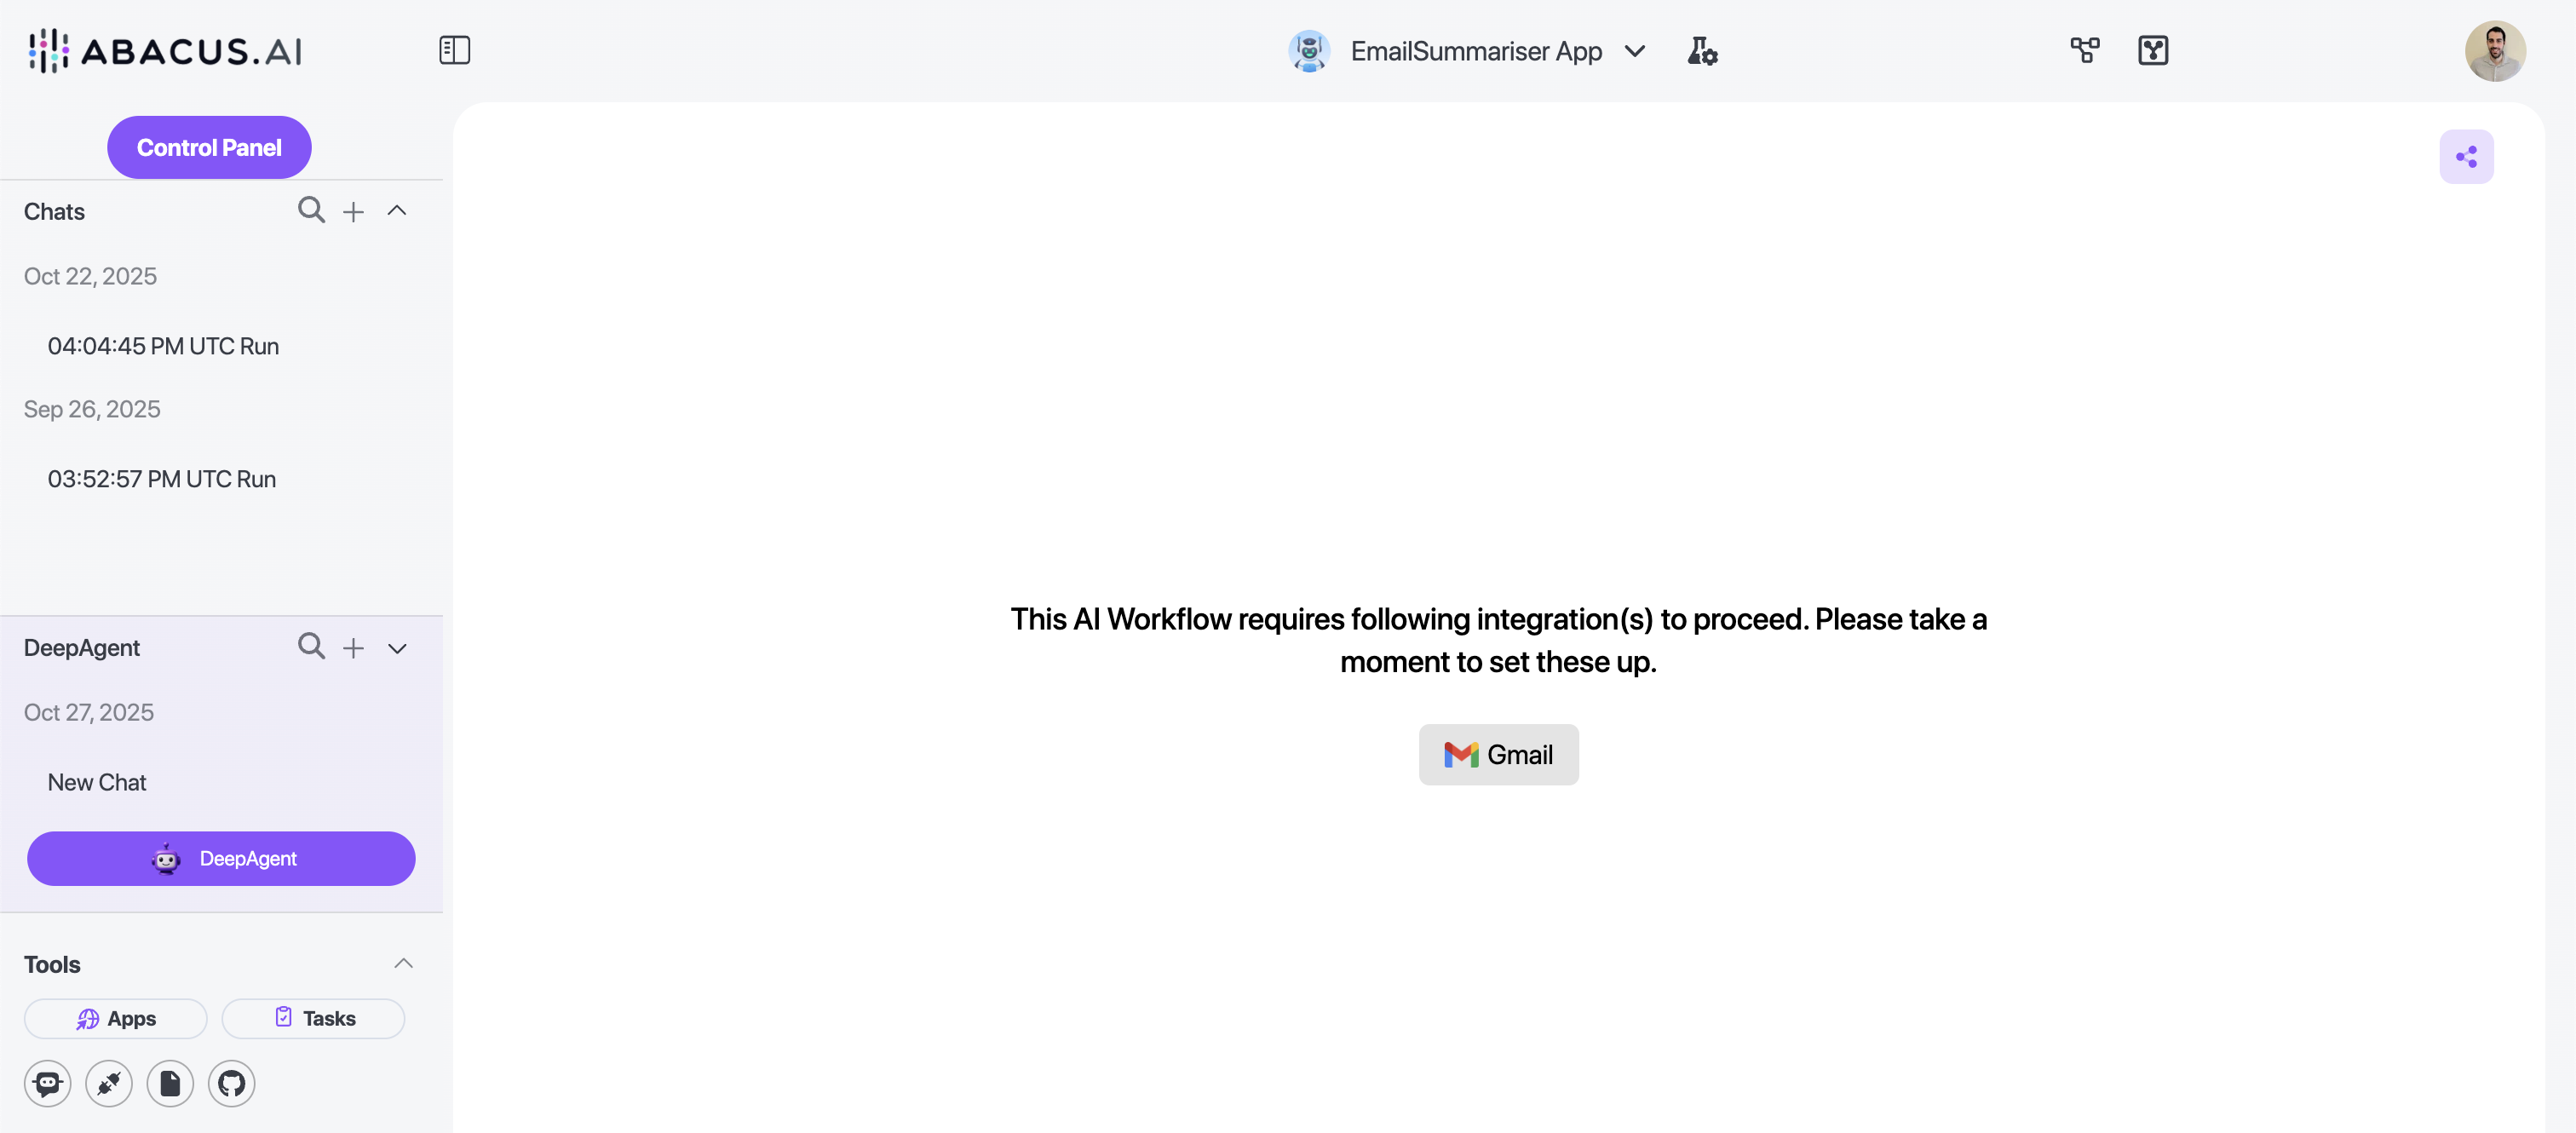The width and height of the screenshot is (2576, 1133).
Task: Click the GitHub icon in Tools
Action: click(x=231, y=1083)
